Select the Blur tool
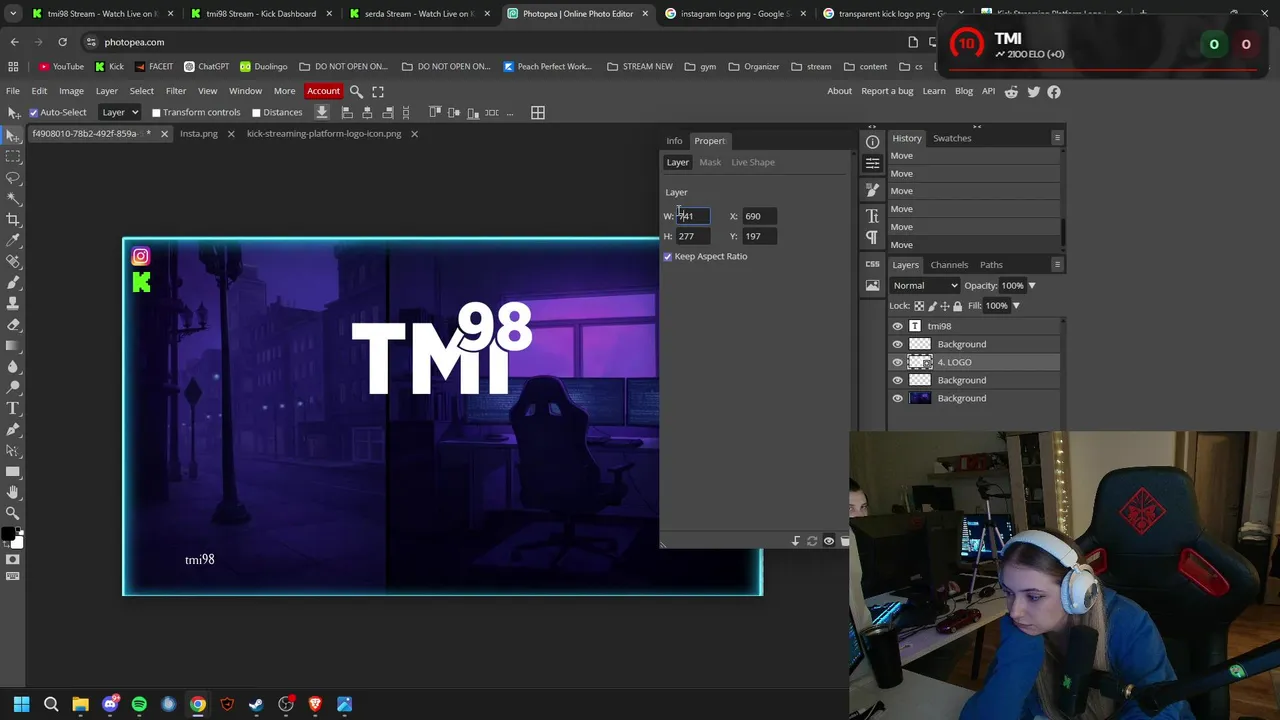1280x720 pixels. [x=13, y=366]
